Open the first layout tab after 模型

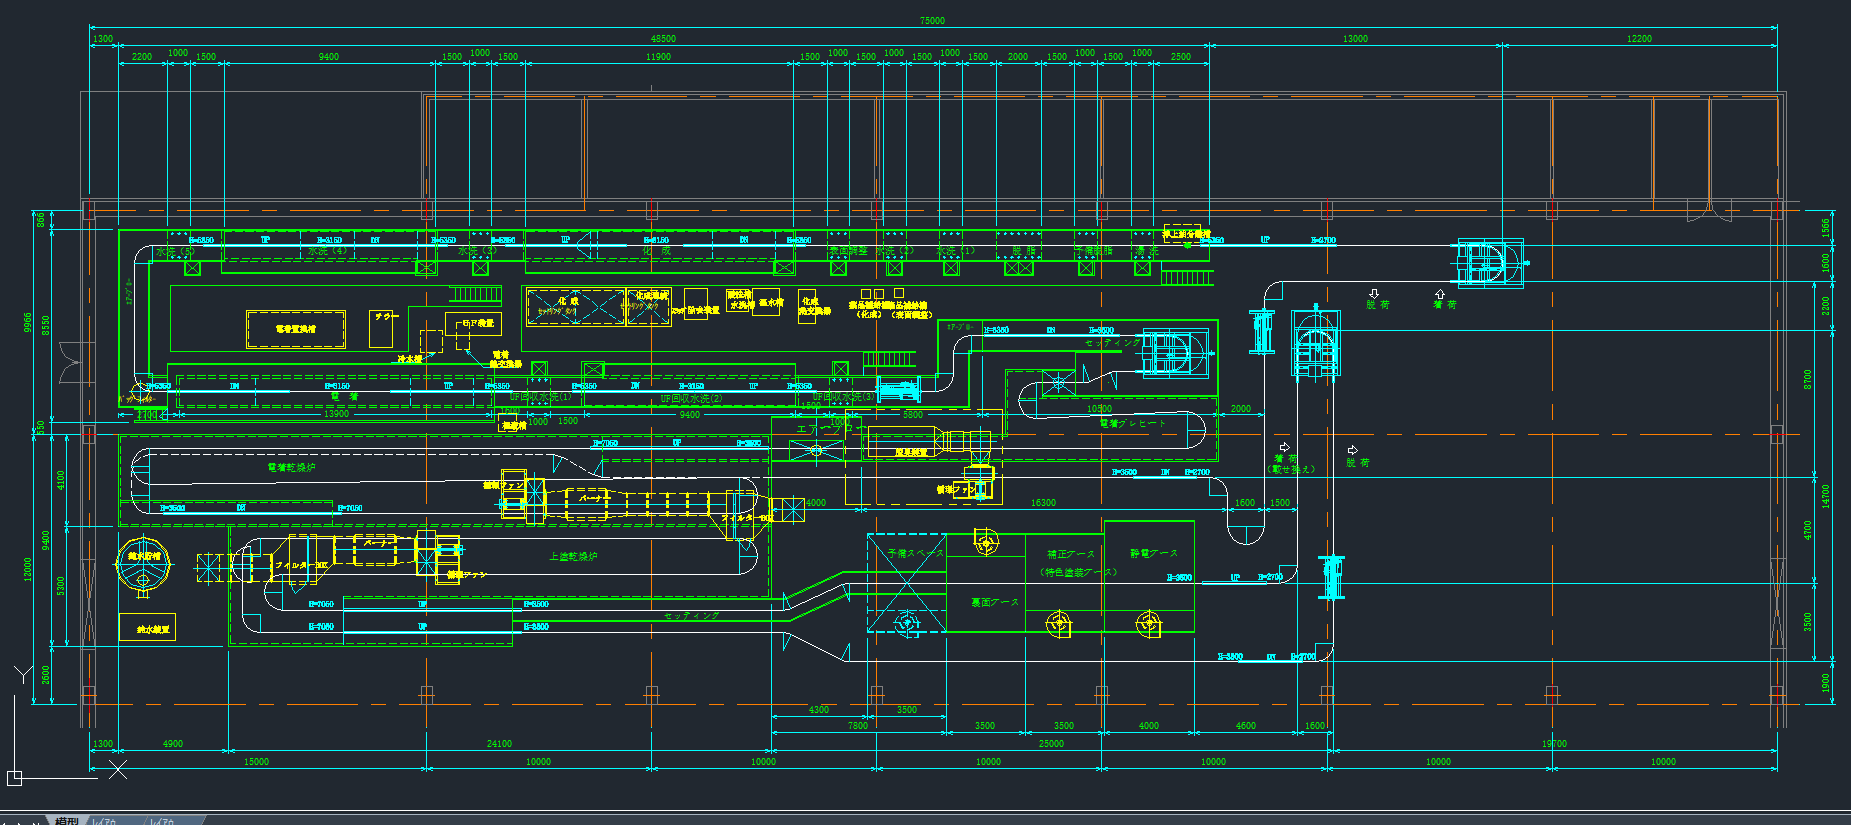(x=105, y=820)
